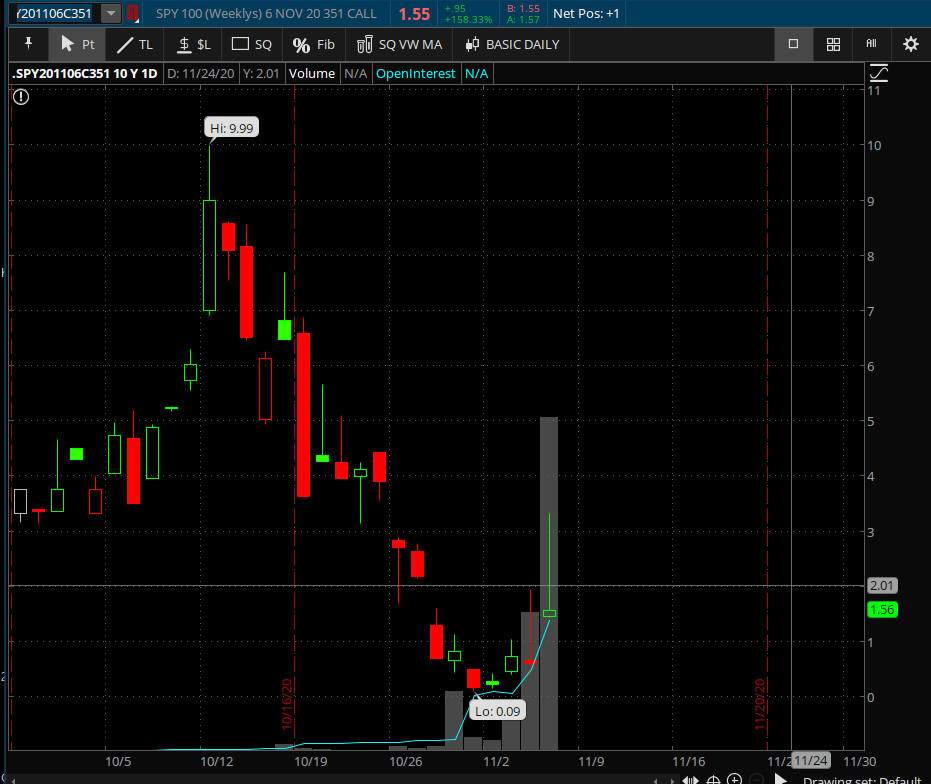Click the SPY 100 (Weeklys) option description

click(x=266, y=13)
